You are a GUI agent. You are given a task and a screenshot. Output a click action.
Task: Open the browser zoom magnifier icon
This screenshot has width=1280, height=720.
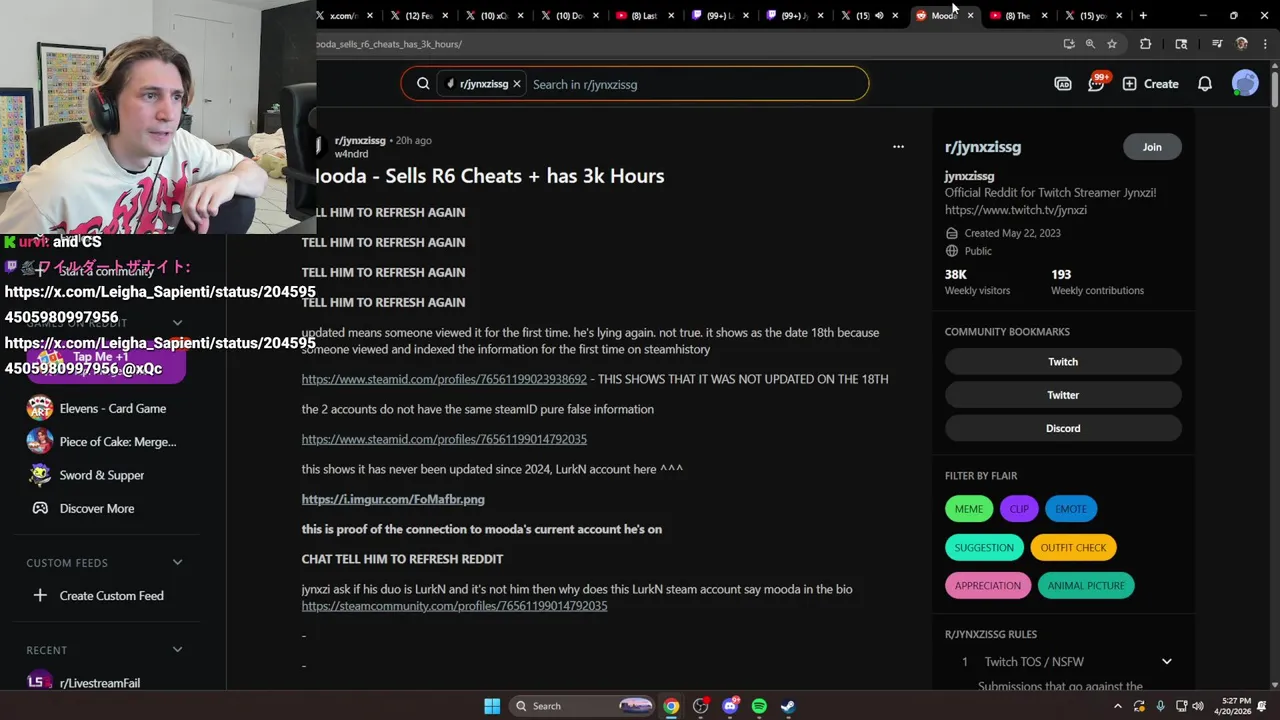click(x=1090, y=44)
